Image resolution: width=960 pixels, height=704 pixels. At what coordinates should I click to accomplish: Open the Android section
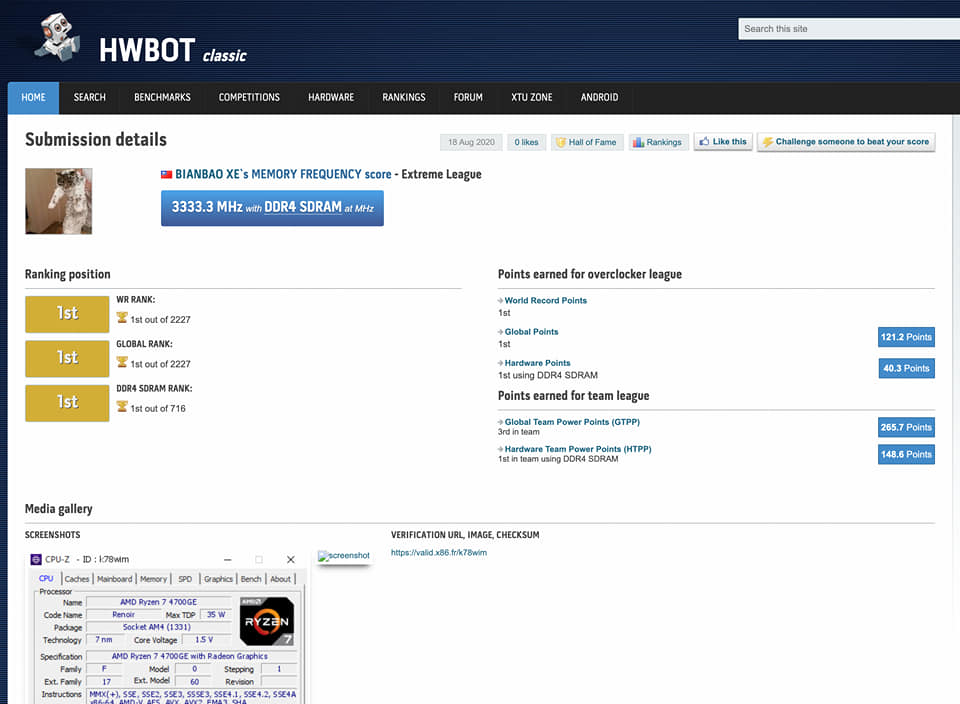(599, 97)
